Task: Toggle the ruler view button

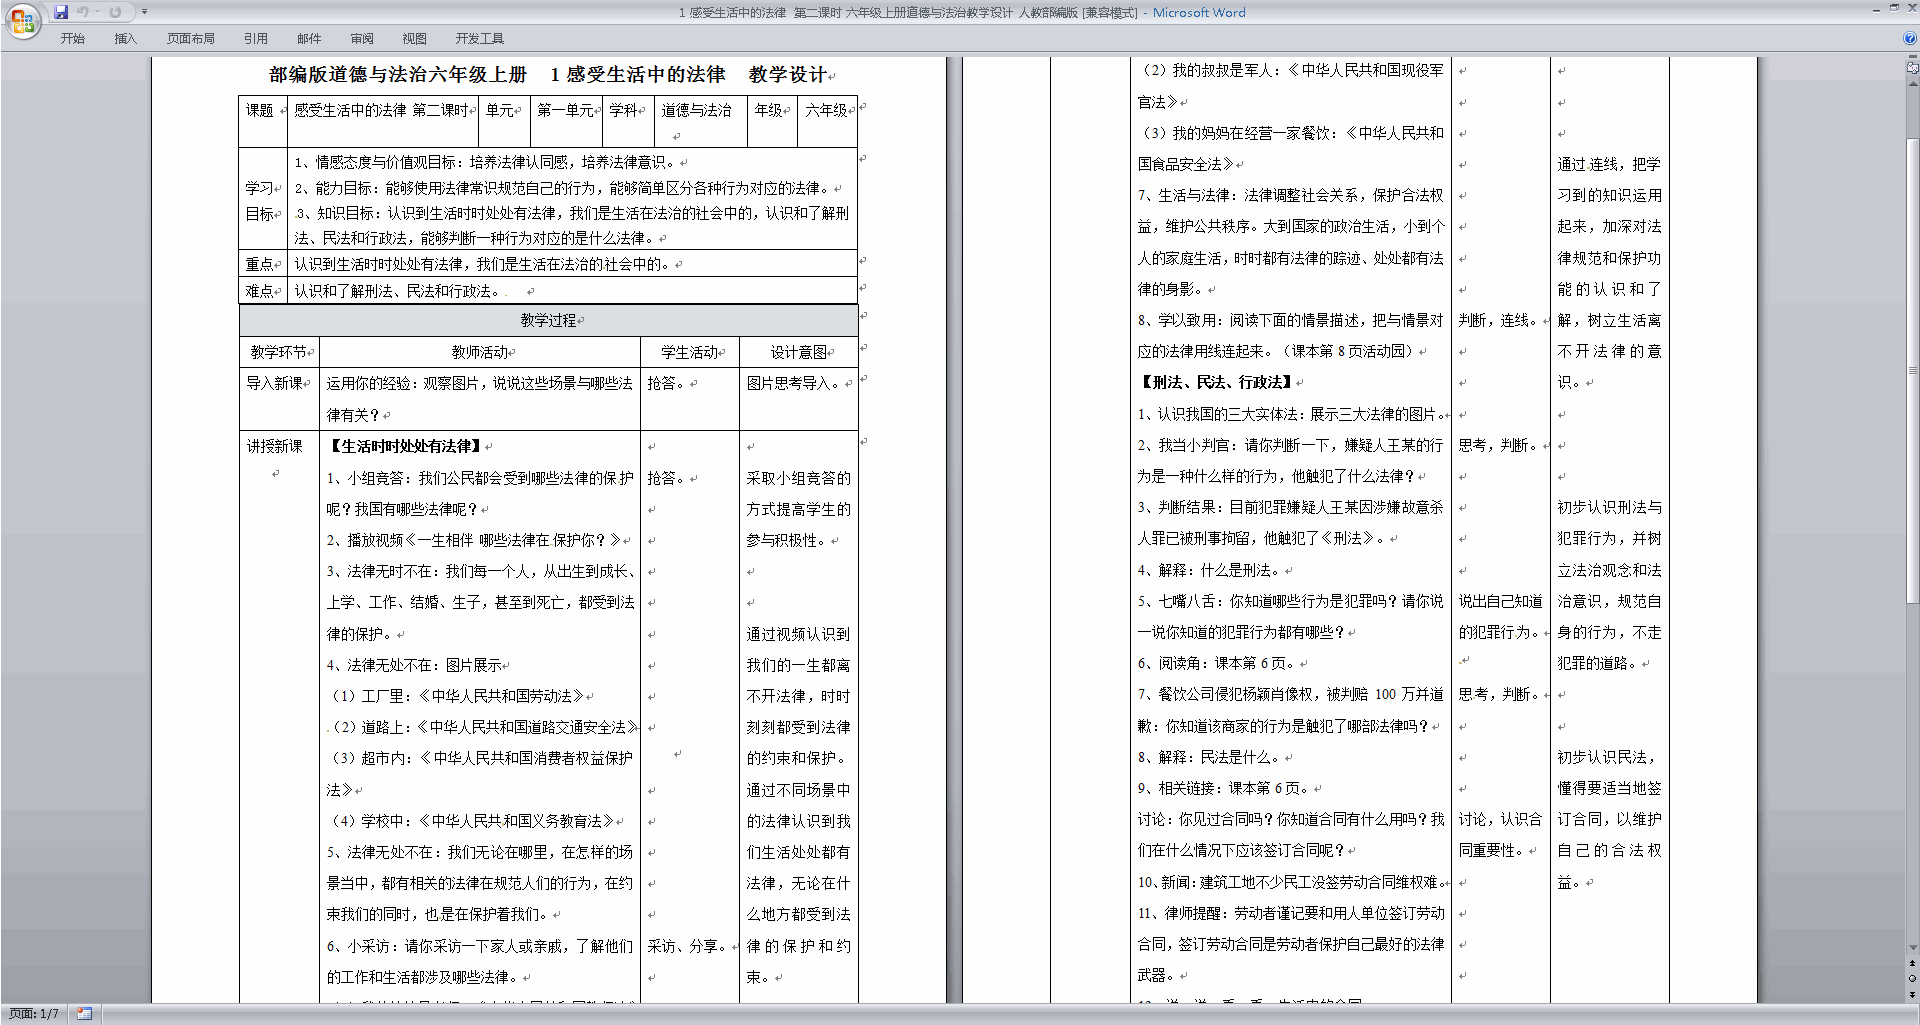Action: [1913, 69]
